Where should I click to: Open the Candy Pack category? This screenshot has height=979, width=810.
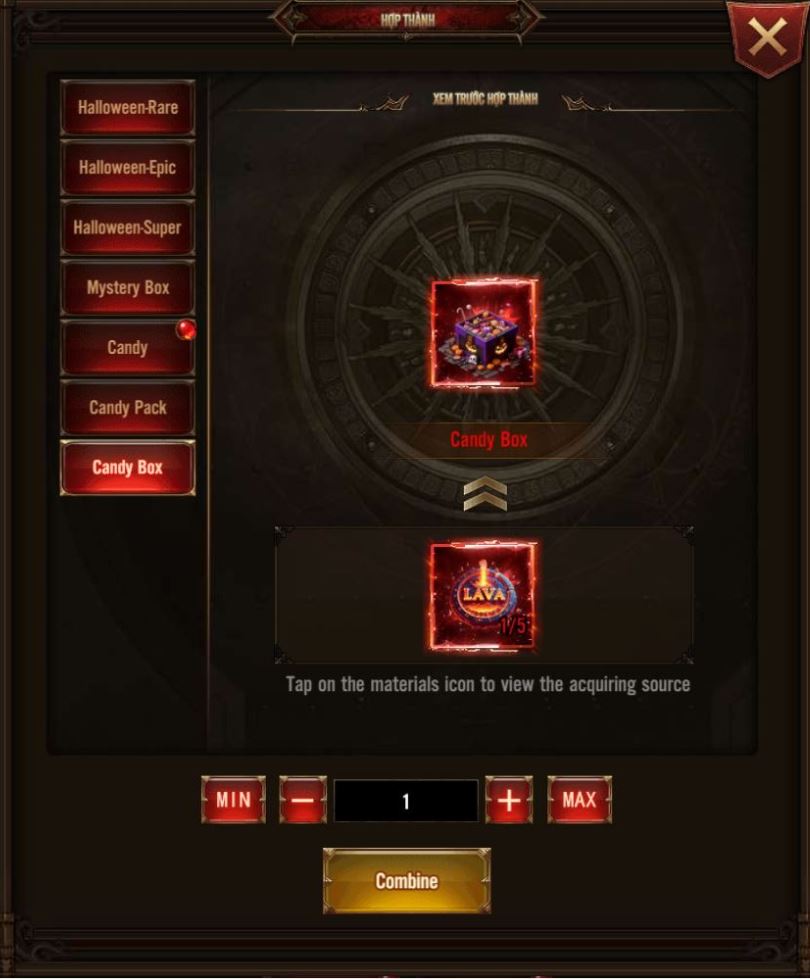pyautogui.click(x=128, y=407)
